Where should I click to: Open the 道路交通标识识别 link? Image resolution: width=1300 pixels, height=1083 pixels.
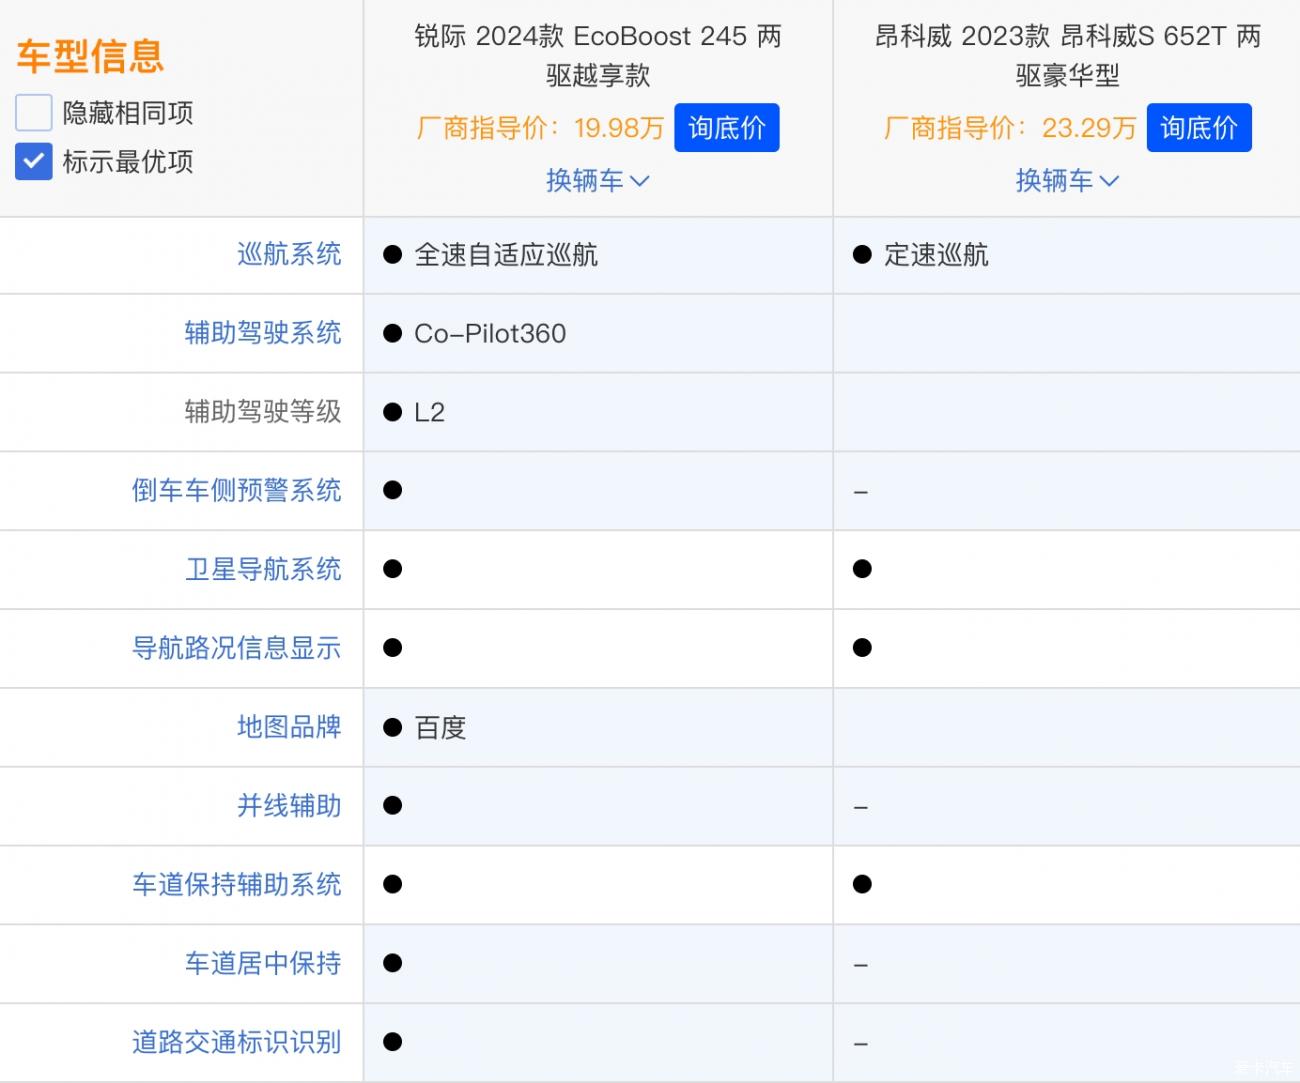[237, 1042]
